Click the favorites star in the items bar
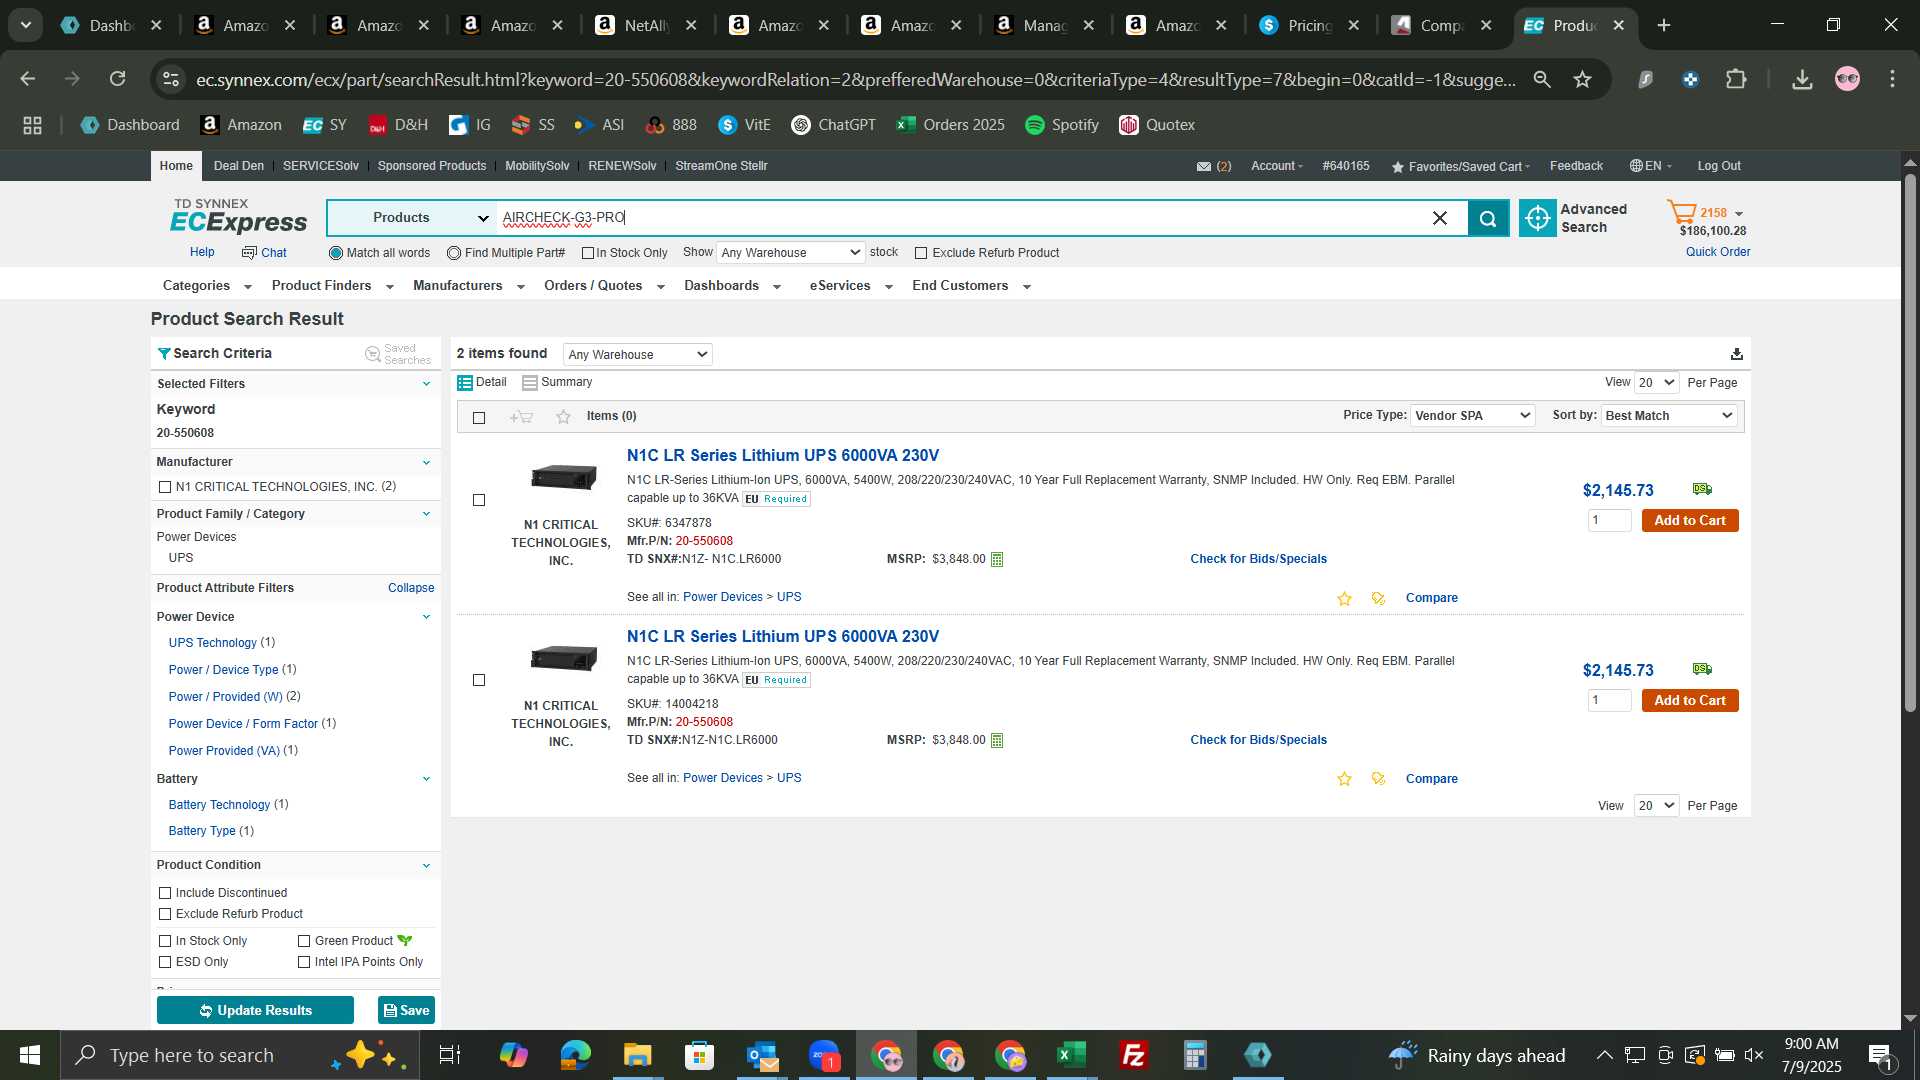 563,417
